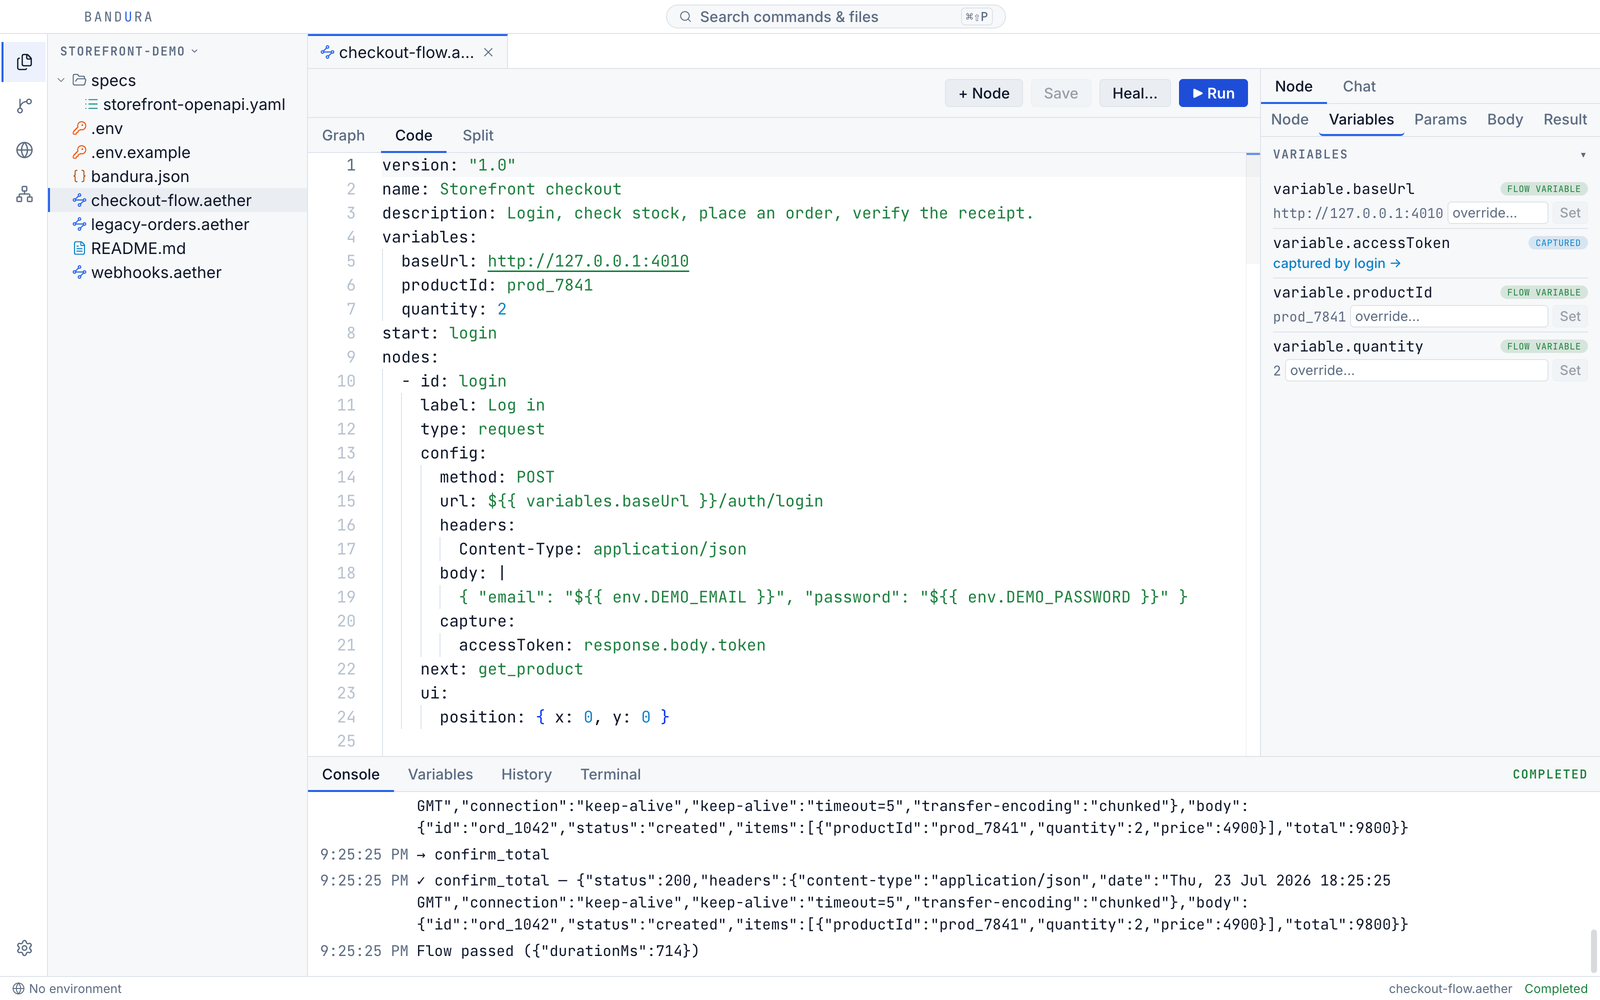The image size is (1600, 1000).
Task: Open the Terminal tab
Action: (x=610, y=774)
